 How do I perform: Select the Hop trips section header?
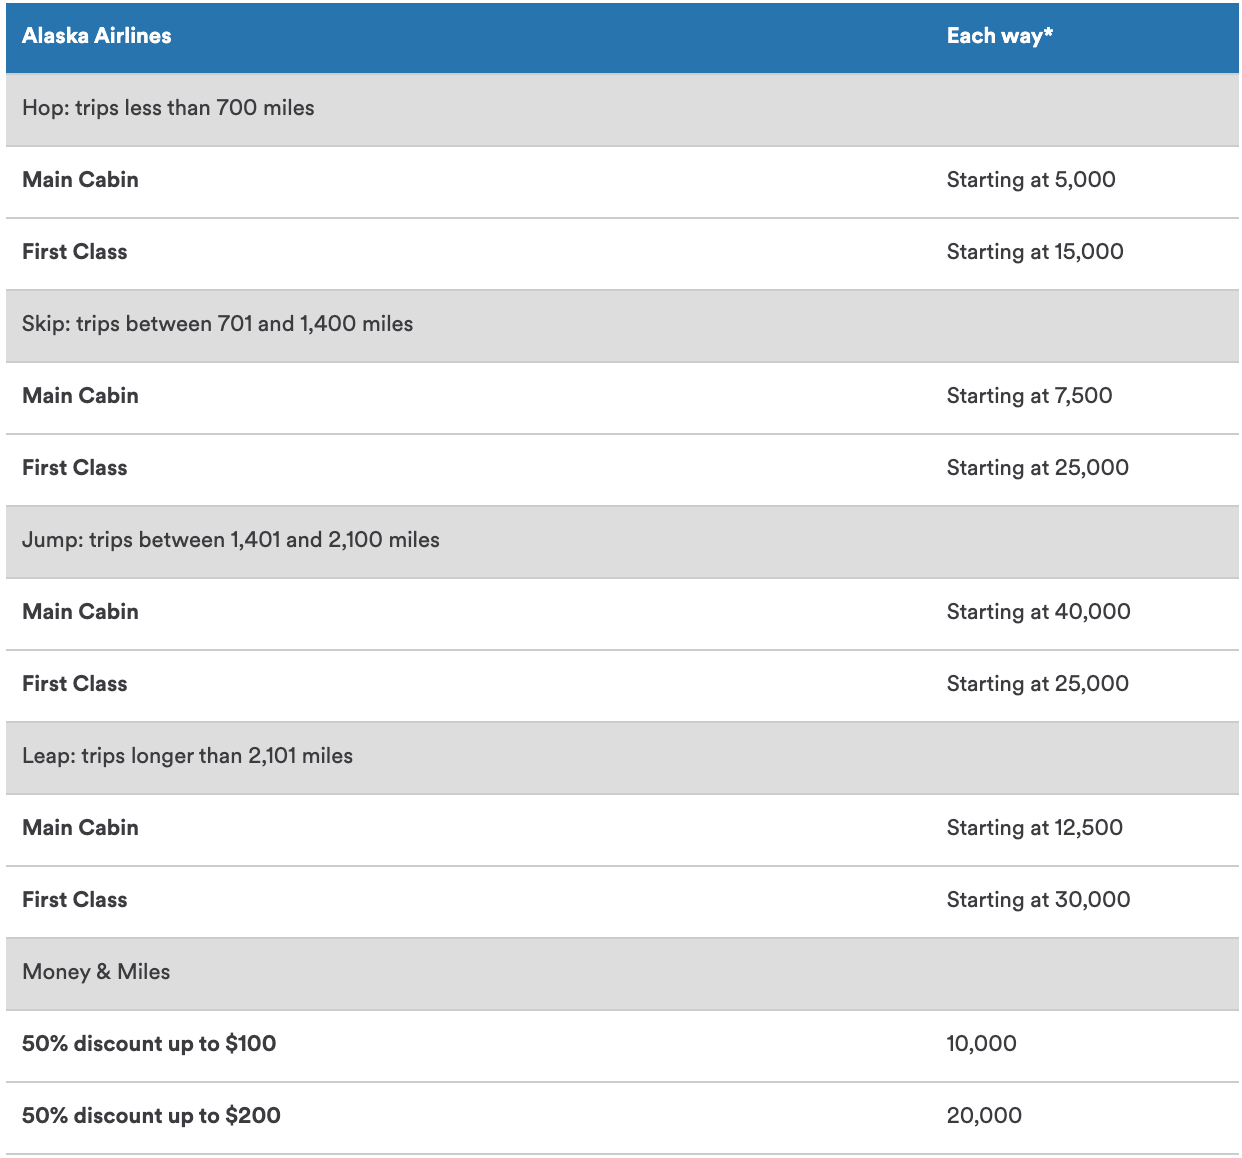pos(167,108)
